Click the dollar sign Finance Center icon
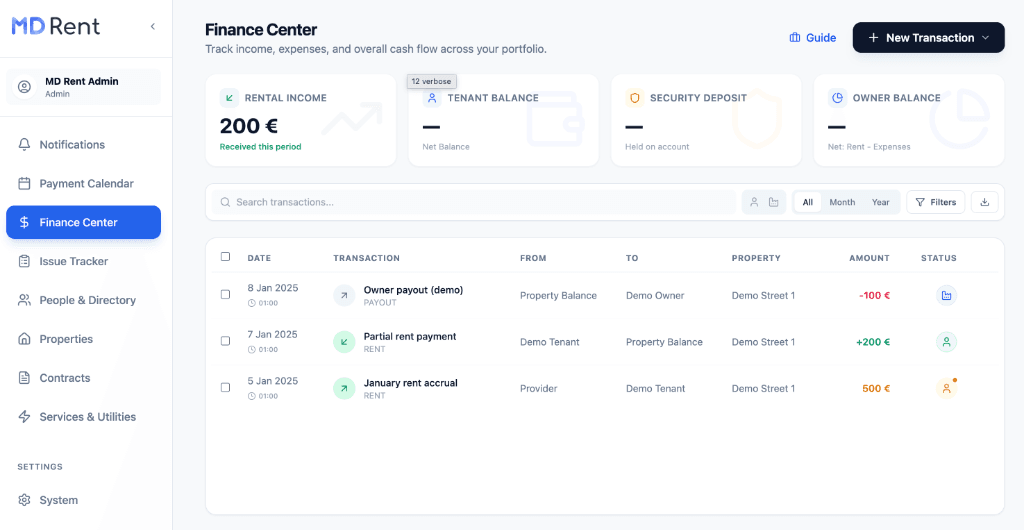The image size is (1024, 530). pos(24,223)
